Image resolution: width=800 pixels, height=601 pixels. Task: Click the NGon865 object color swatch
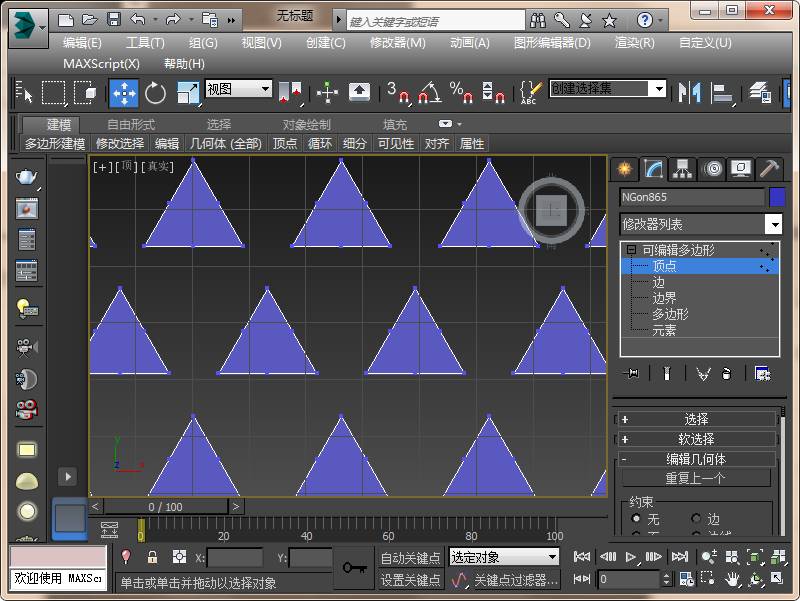[777, 197]
